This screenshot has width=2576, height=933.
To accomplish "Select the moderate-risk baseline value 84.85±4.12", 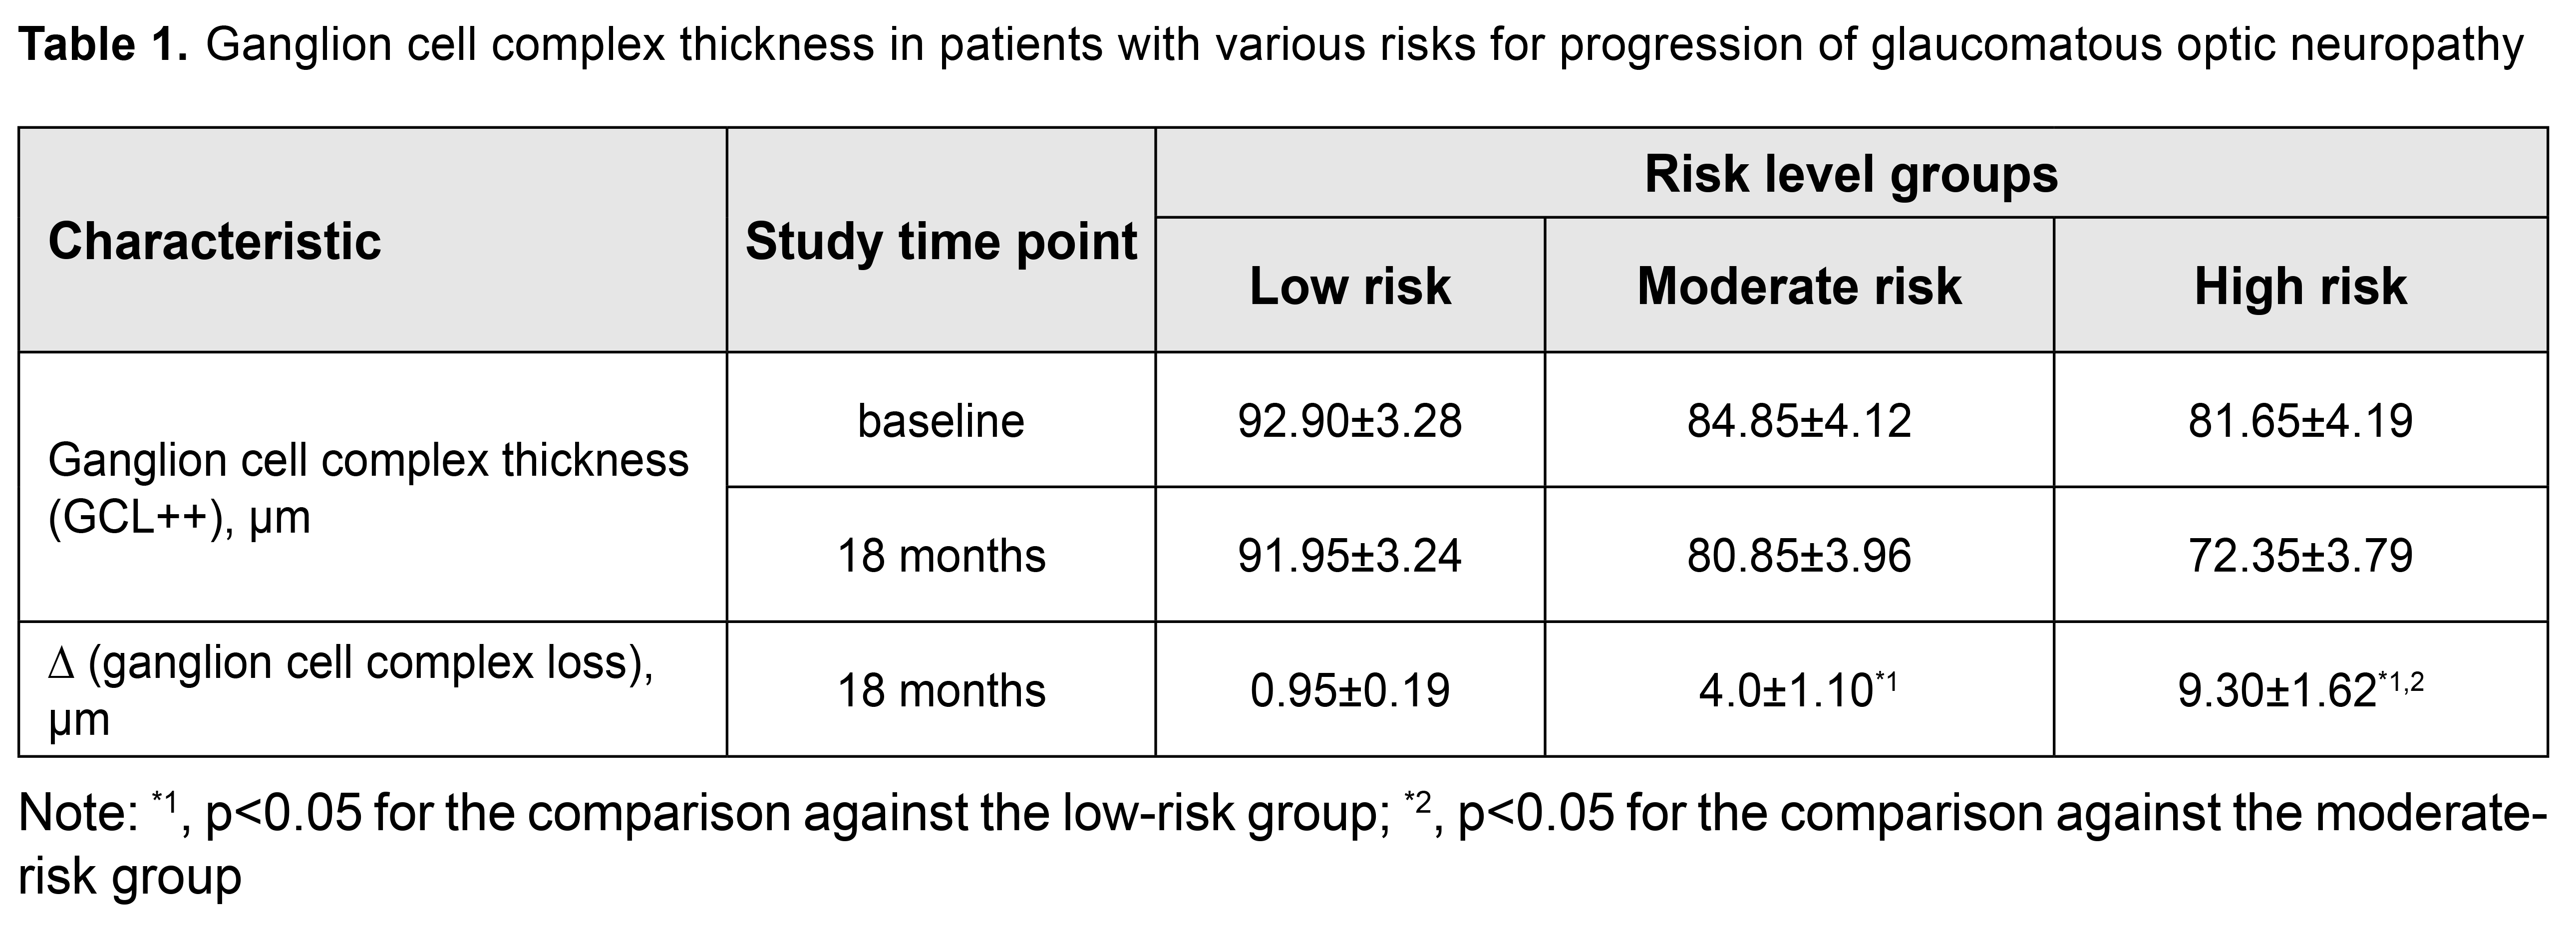I will tap(1798, 421).
